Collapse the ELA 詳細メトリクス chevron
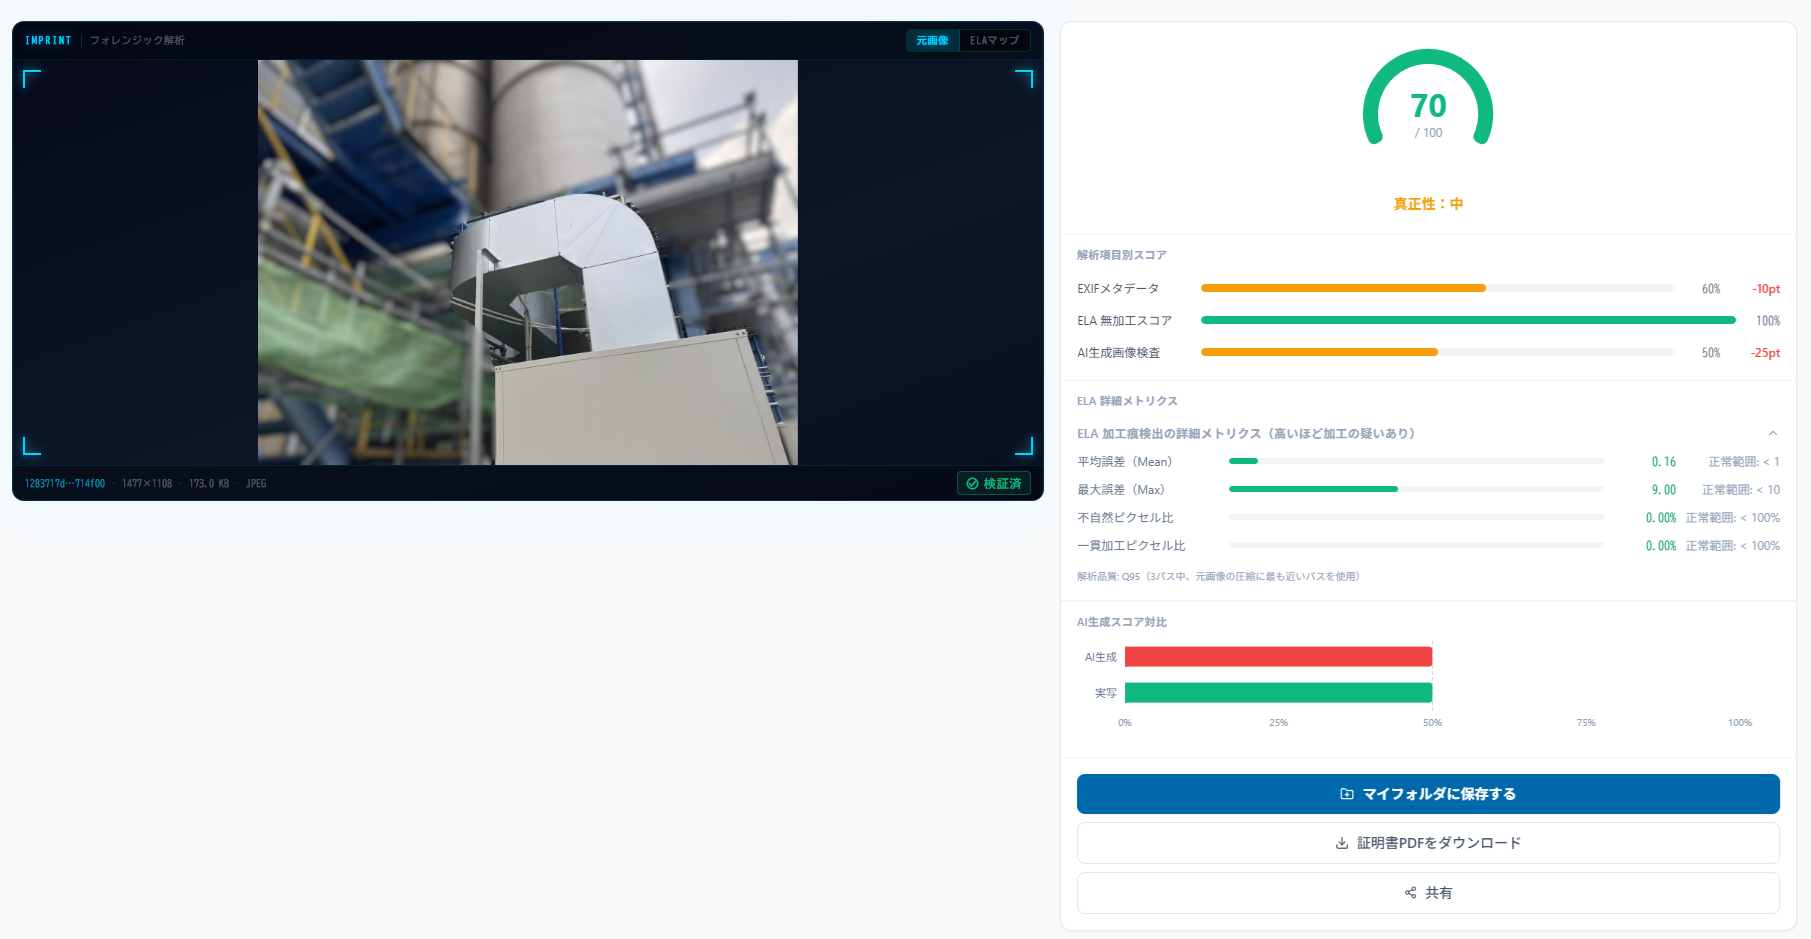 click(x=1772, y=433)
